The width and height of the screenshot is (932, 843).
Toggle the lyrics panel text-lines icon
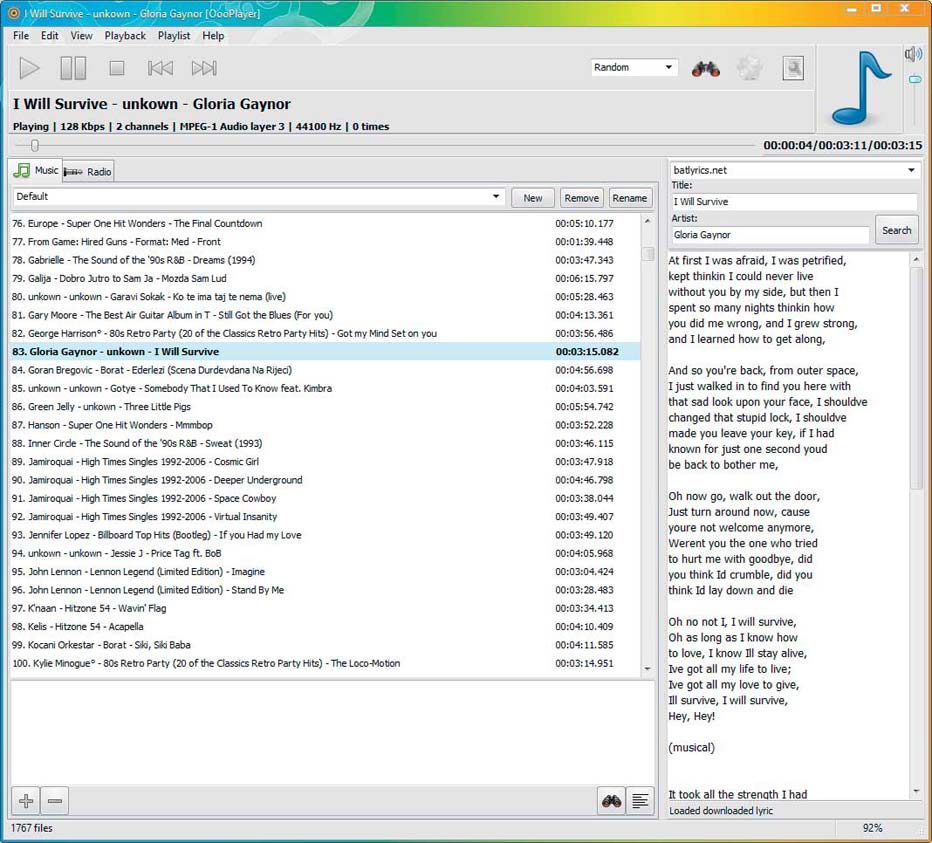(640, 801)
